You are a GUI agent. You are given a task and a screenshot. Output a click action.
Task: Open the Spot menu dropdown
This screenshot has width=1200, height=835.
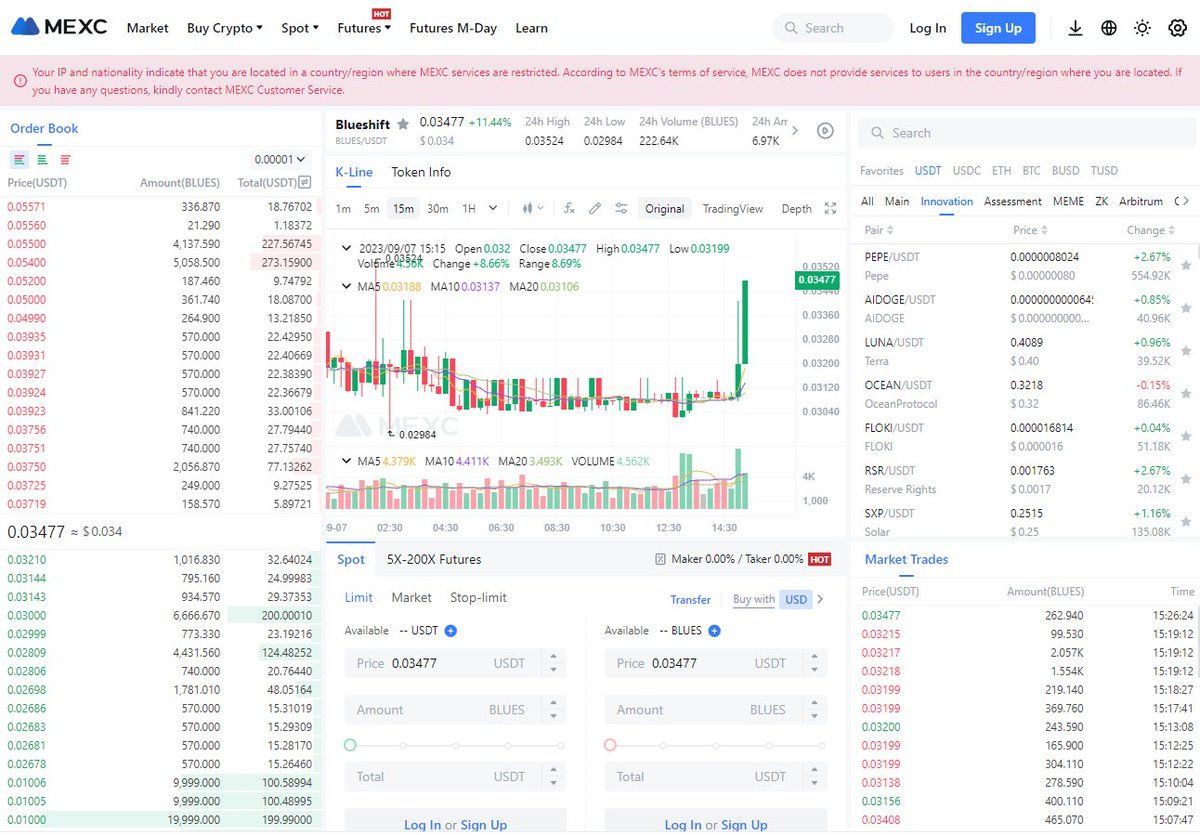coord(300,28)
